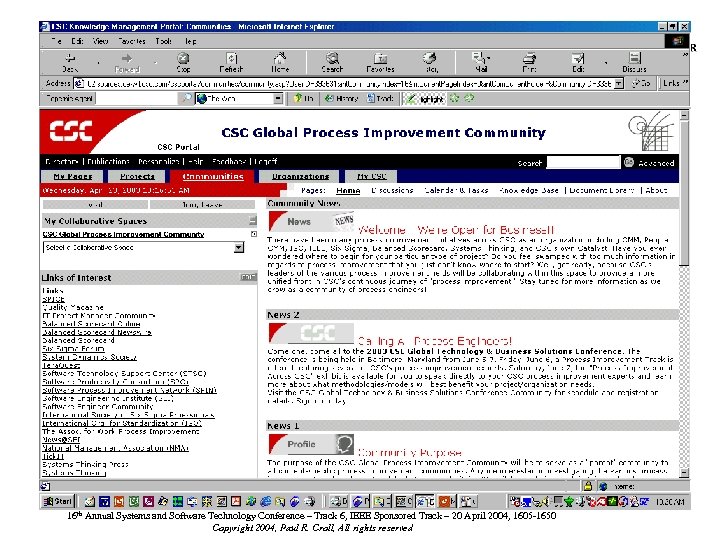
Task: Open the Edit menu
Action: point(77,41)
